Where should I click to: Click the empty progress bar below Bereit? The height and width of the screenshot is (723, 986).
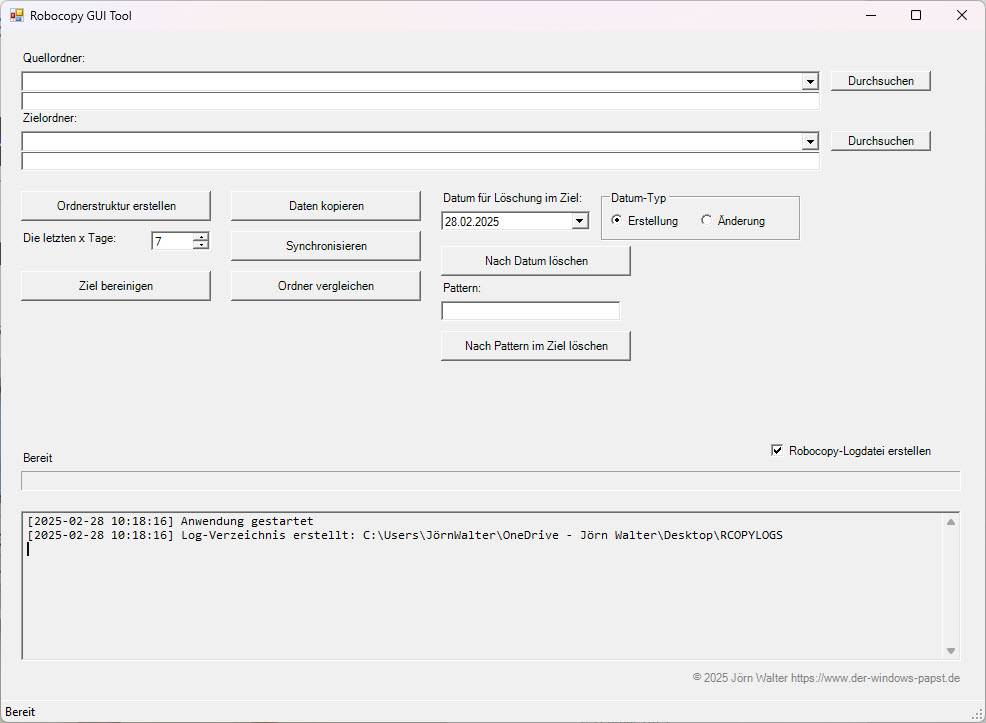[x=490, y=481]
